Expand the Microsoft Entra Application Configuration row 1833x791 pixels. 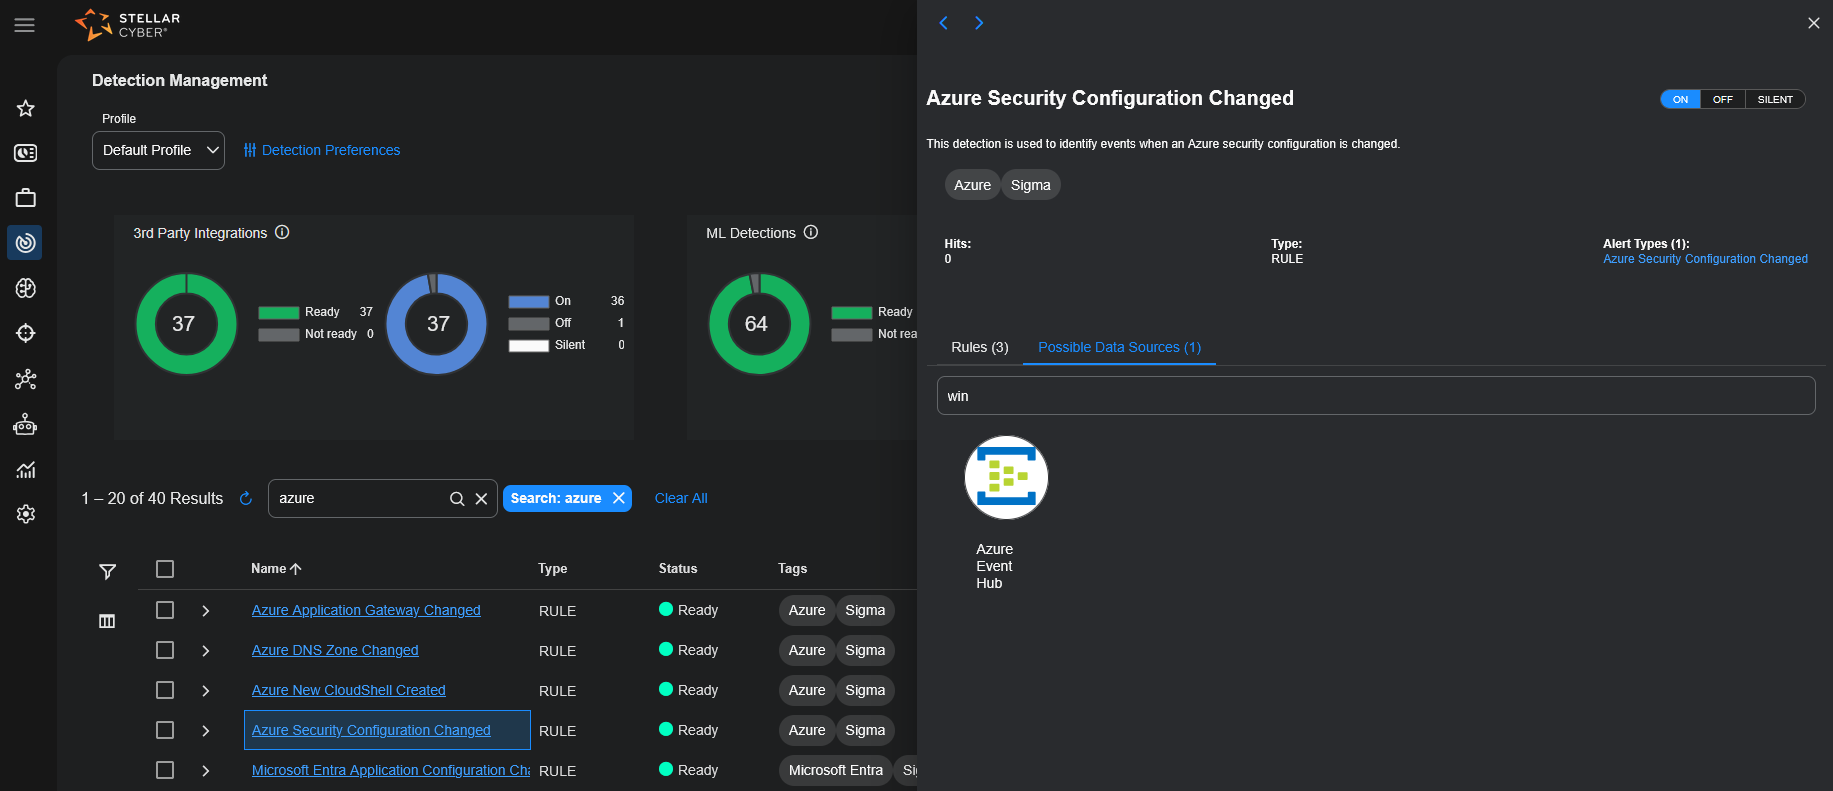tap(206, 770)
